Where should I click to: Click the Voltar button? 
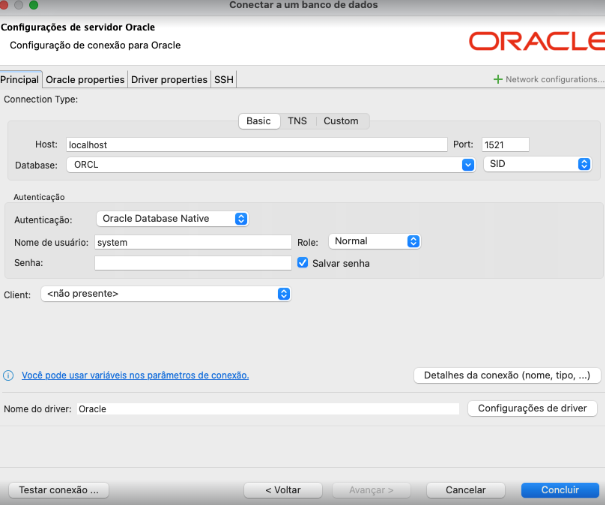[x=283, y=490]
